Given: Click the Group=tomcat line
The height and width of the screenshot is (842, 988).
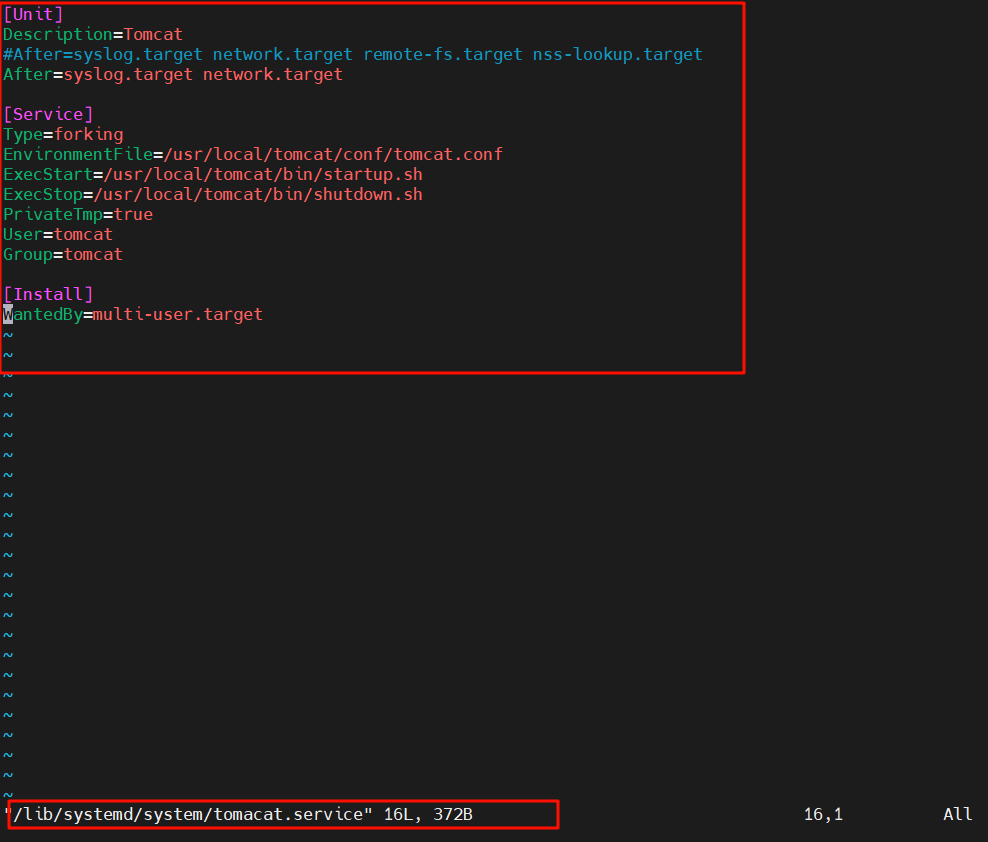Looking at the screenshot, I should pyautogui.click(x=63, y=254).
